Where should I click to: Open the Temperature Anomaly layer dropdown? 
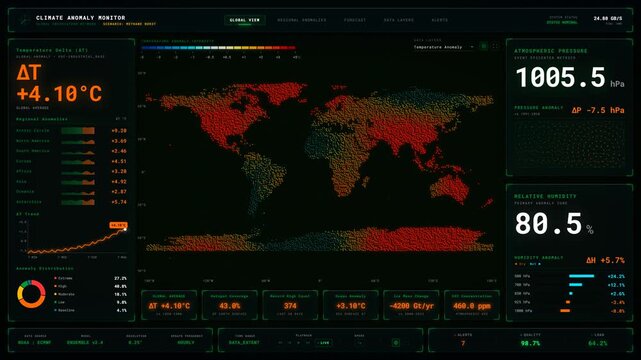[444, 47]
